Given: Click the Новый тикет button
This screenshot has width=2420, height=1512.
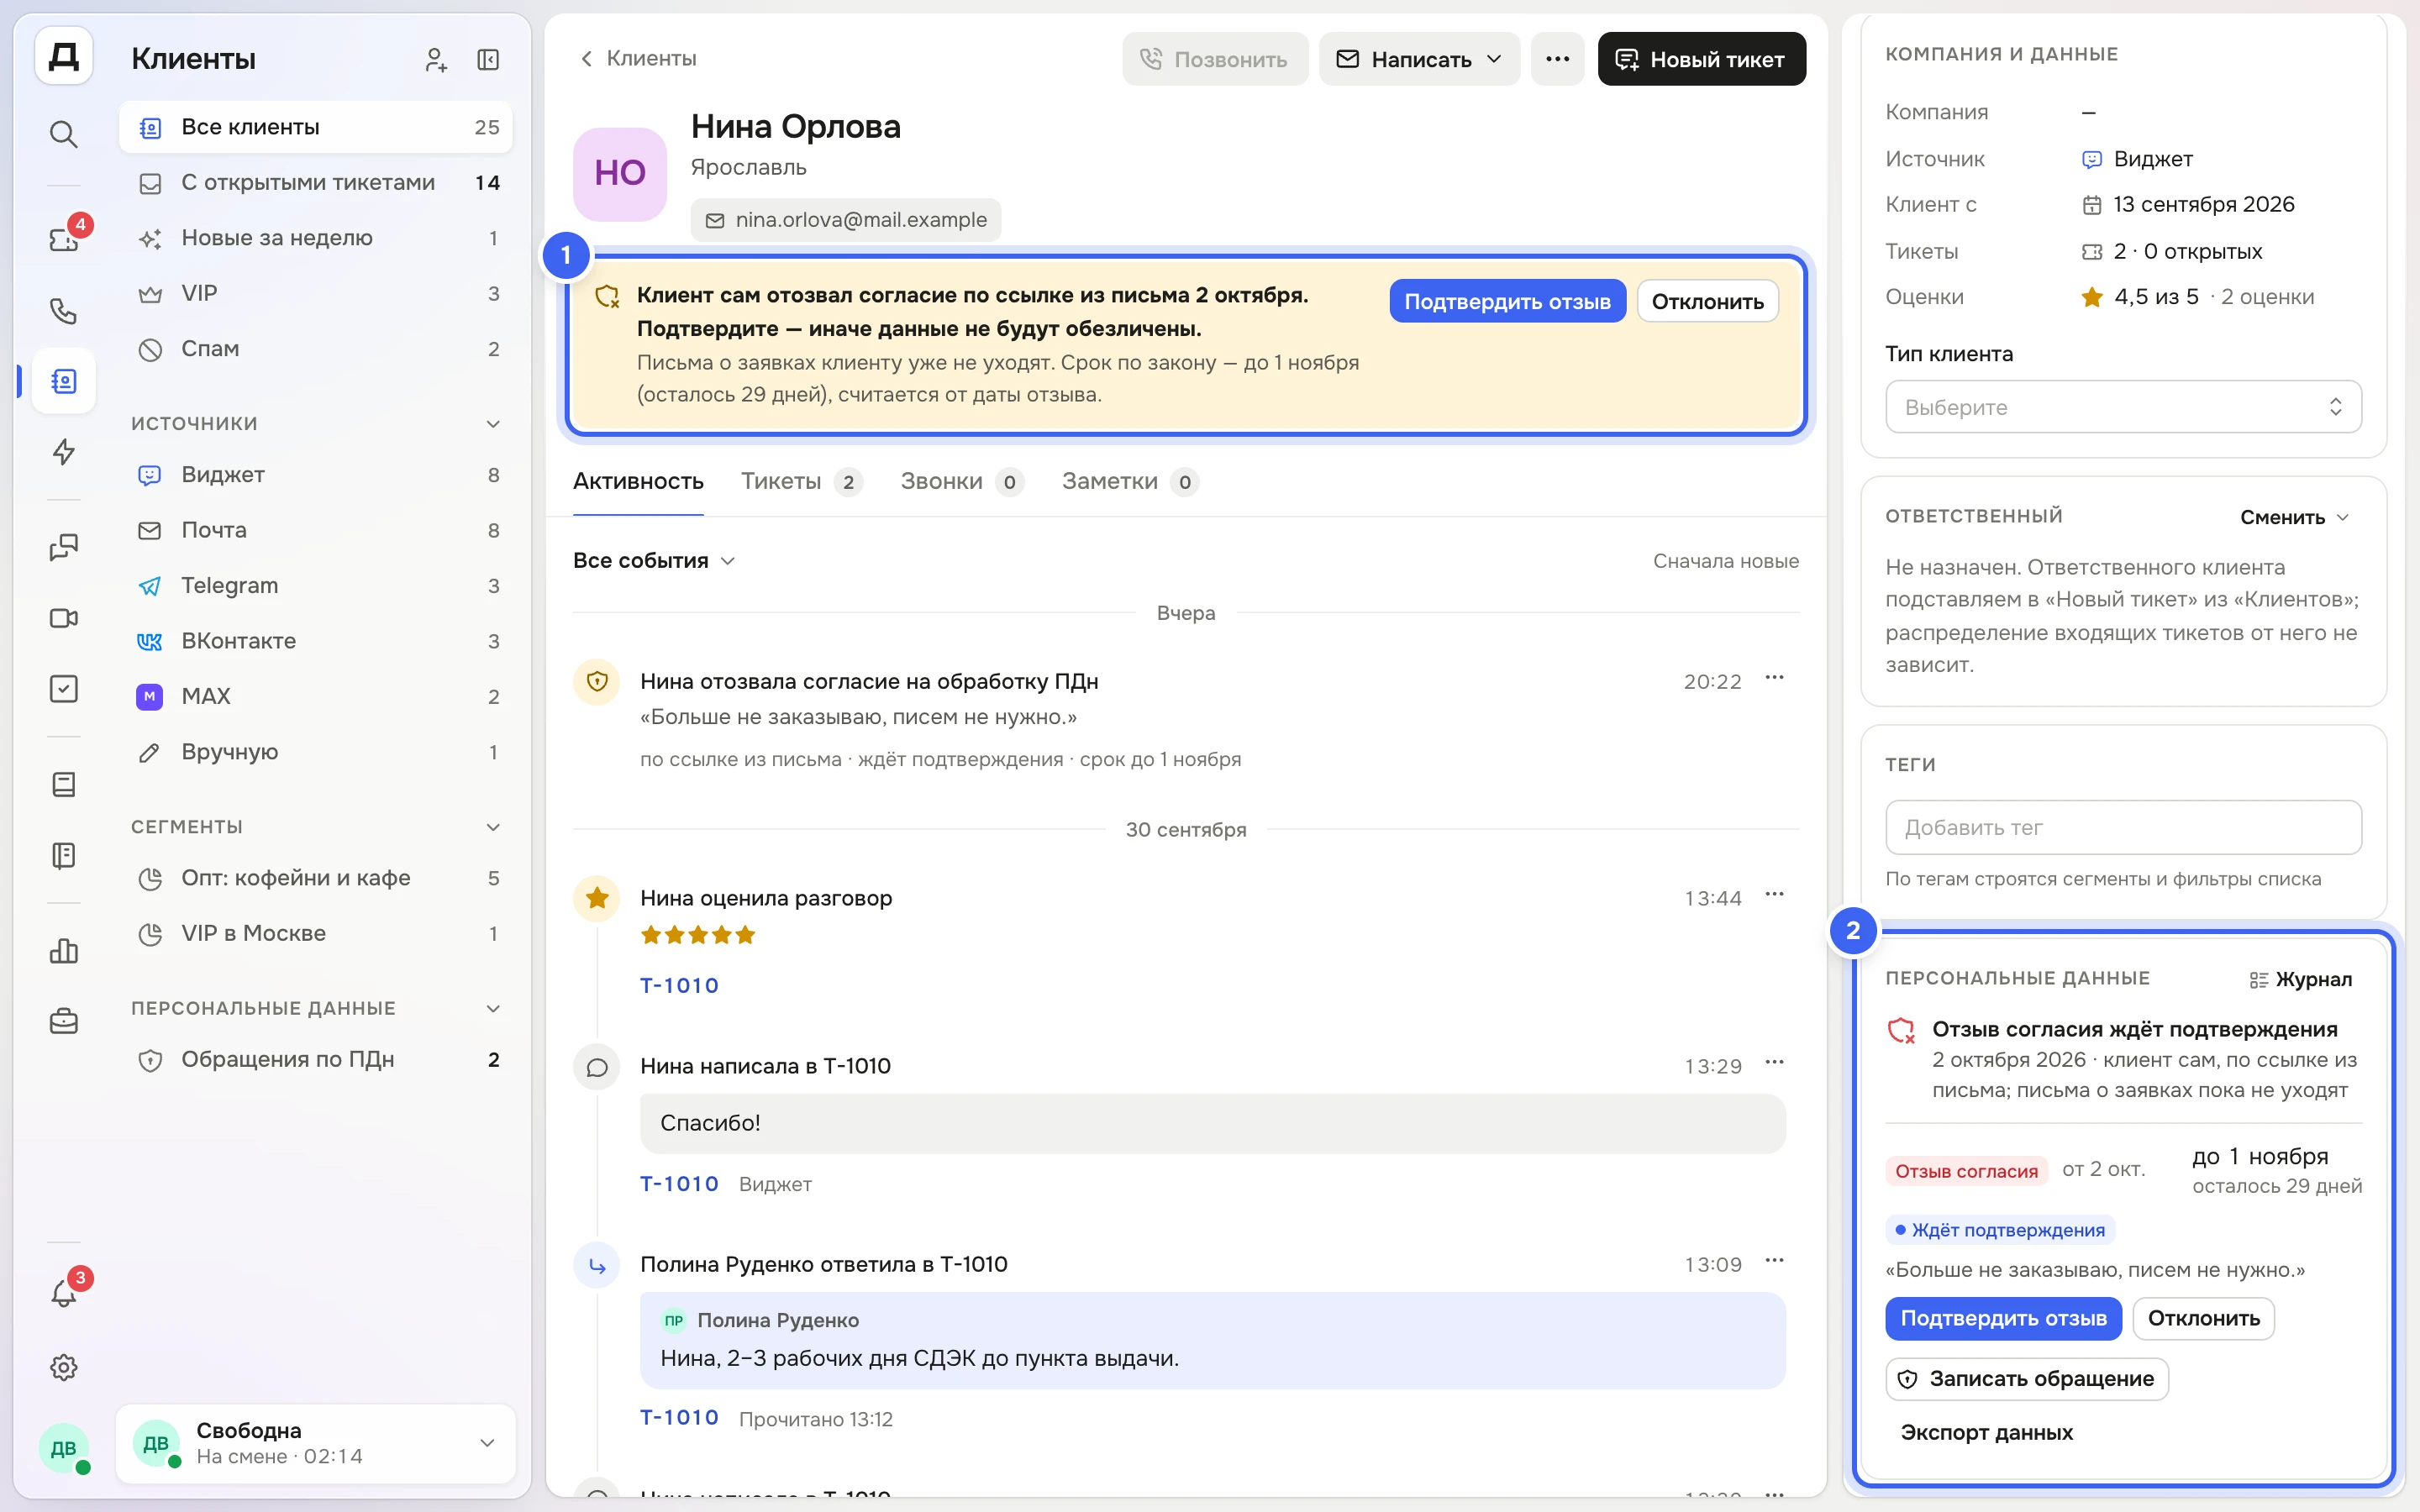Looking at the screenshot, I should (1701, 59).
